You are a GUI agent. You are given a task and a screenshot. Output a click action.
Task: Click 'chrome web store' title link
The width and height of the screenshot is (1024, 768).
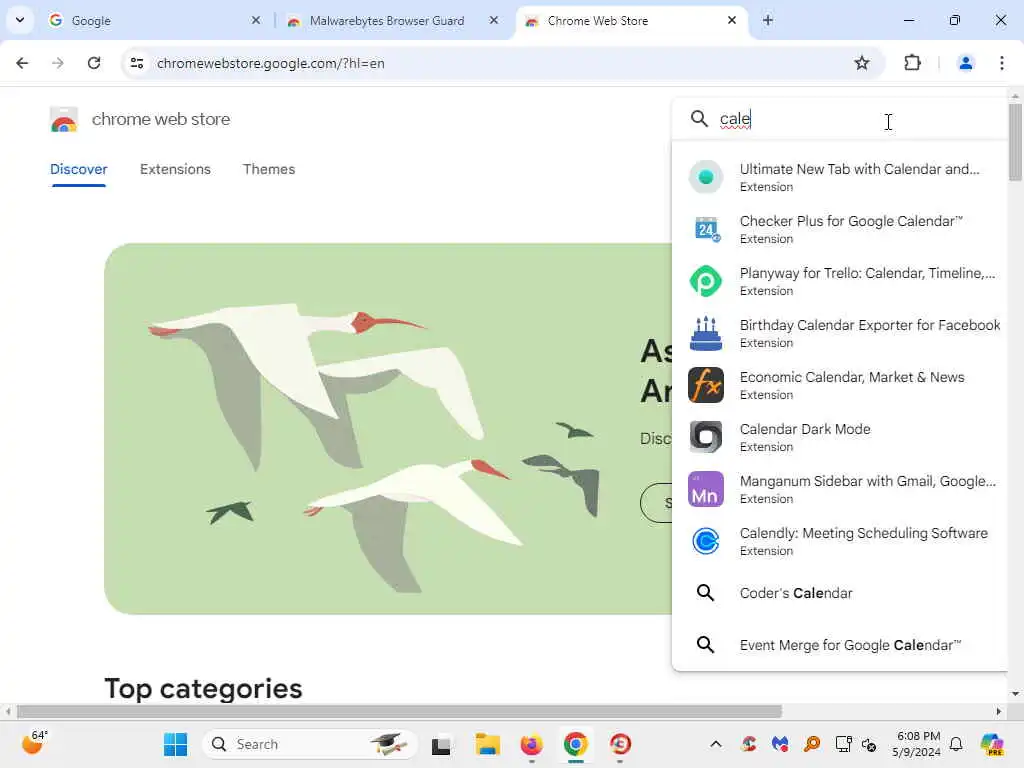click(161, 120)
